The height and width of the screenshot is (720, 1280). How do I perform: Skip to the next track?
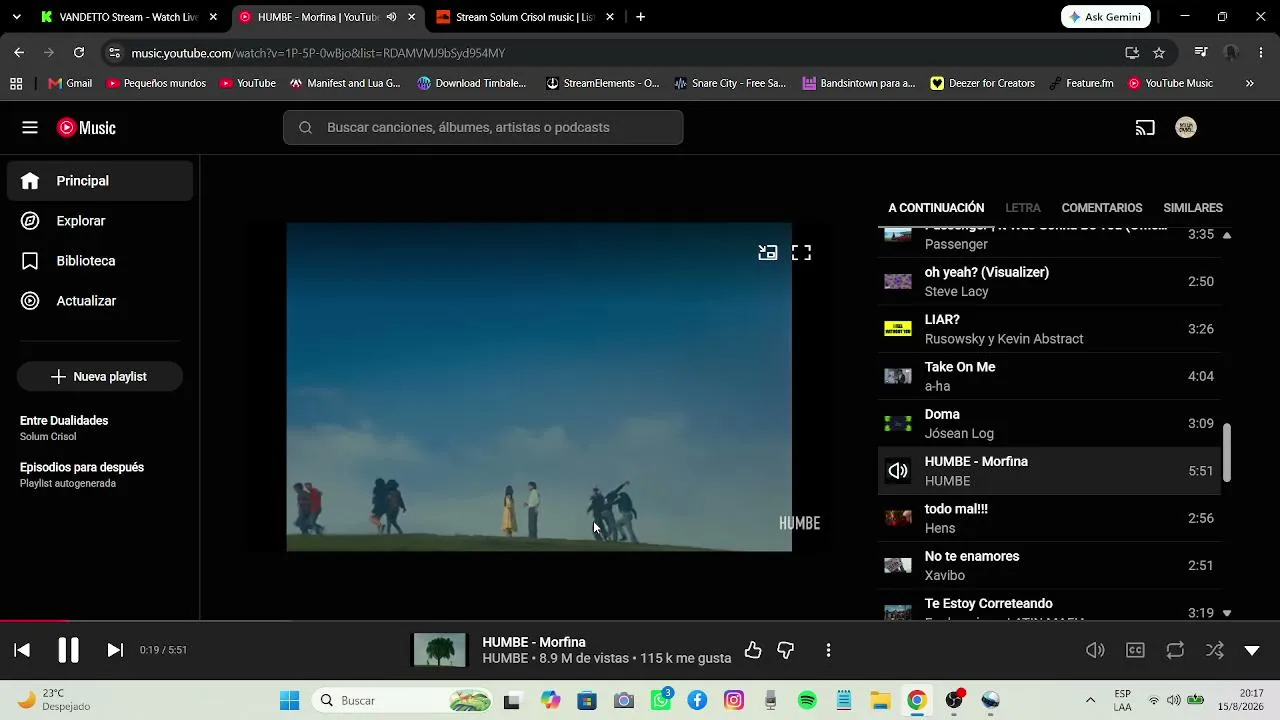pos(115,650)
